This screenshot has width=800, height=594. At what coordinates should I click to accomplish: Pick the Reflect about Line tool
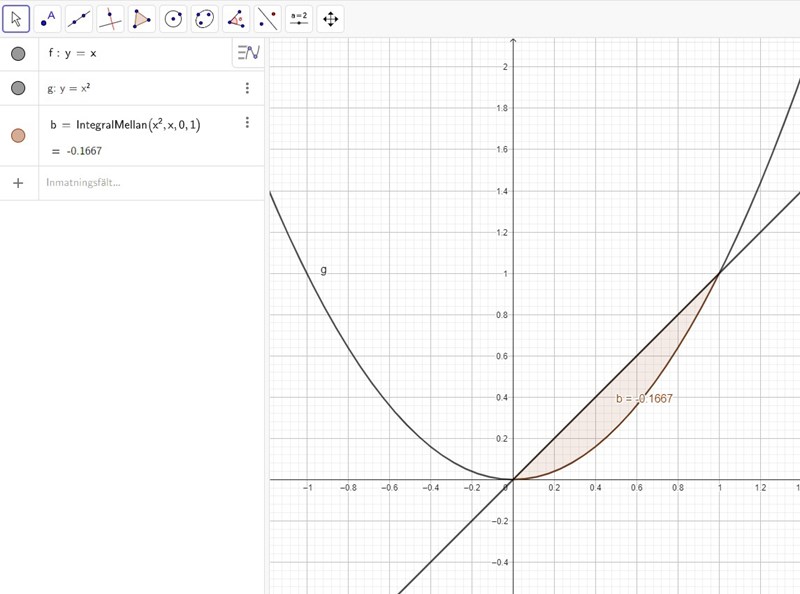pos(267,18)
